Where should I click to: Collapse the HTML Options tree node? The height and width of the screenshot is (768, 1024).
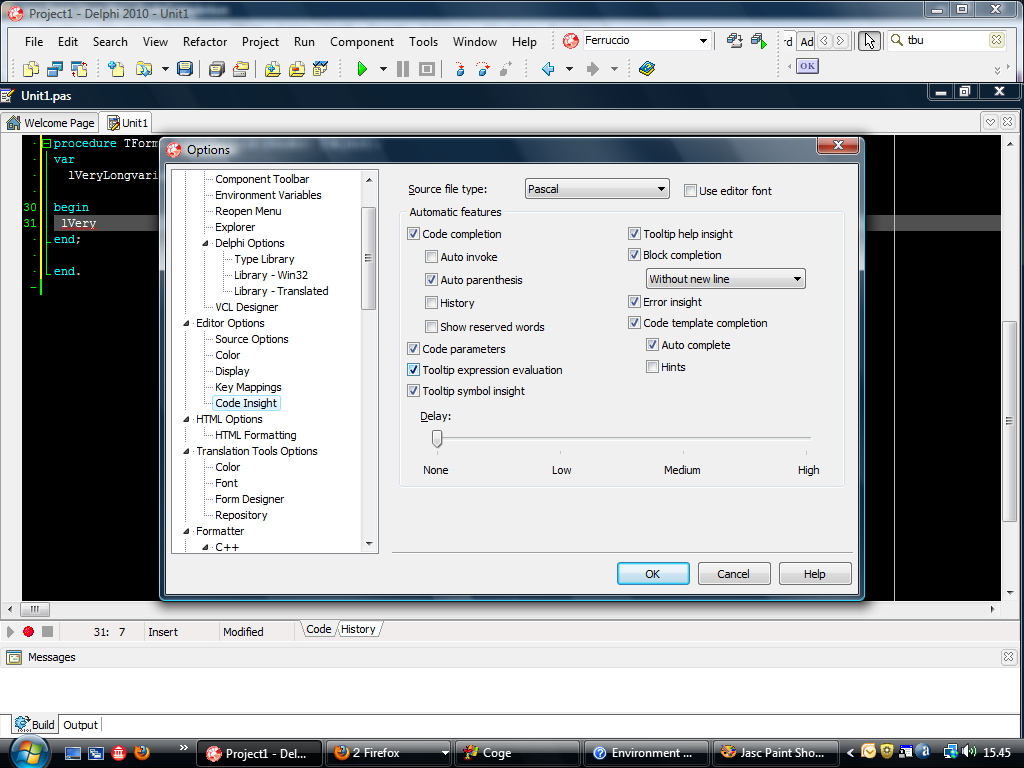tap(185, 419)
